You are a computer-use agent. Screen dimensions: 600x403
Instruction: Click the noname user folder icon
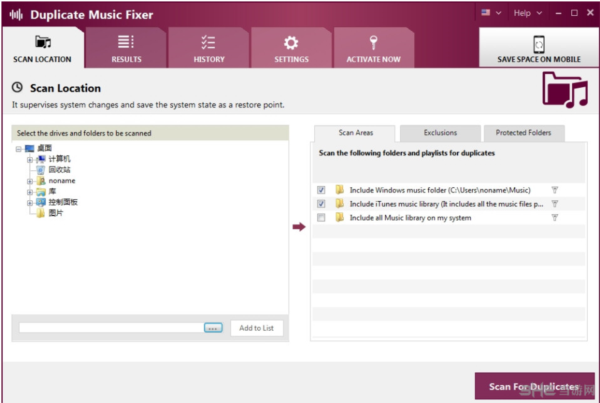(x=41, y=181)
